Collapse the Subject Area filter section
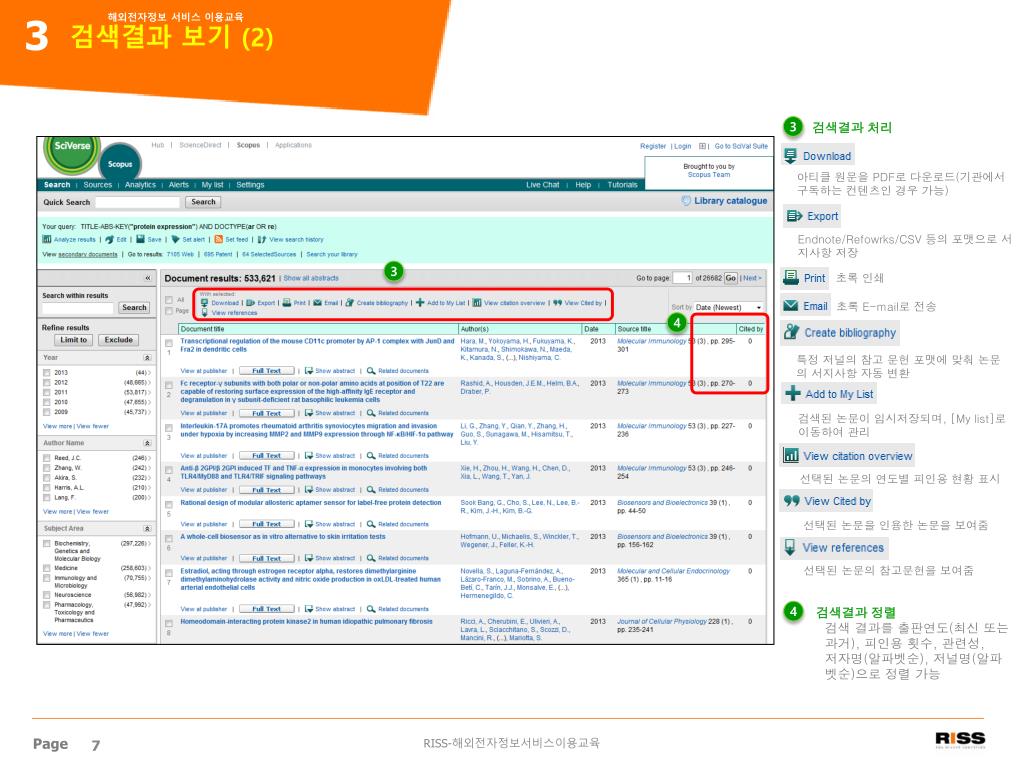1024x768 pixels. pyautogui.click(x=147, y=528)
